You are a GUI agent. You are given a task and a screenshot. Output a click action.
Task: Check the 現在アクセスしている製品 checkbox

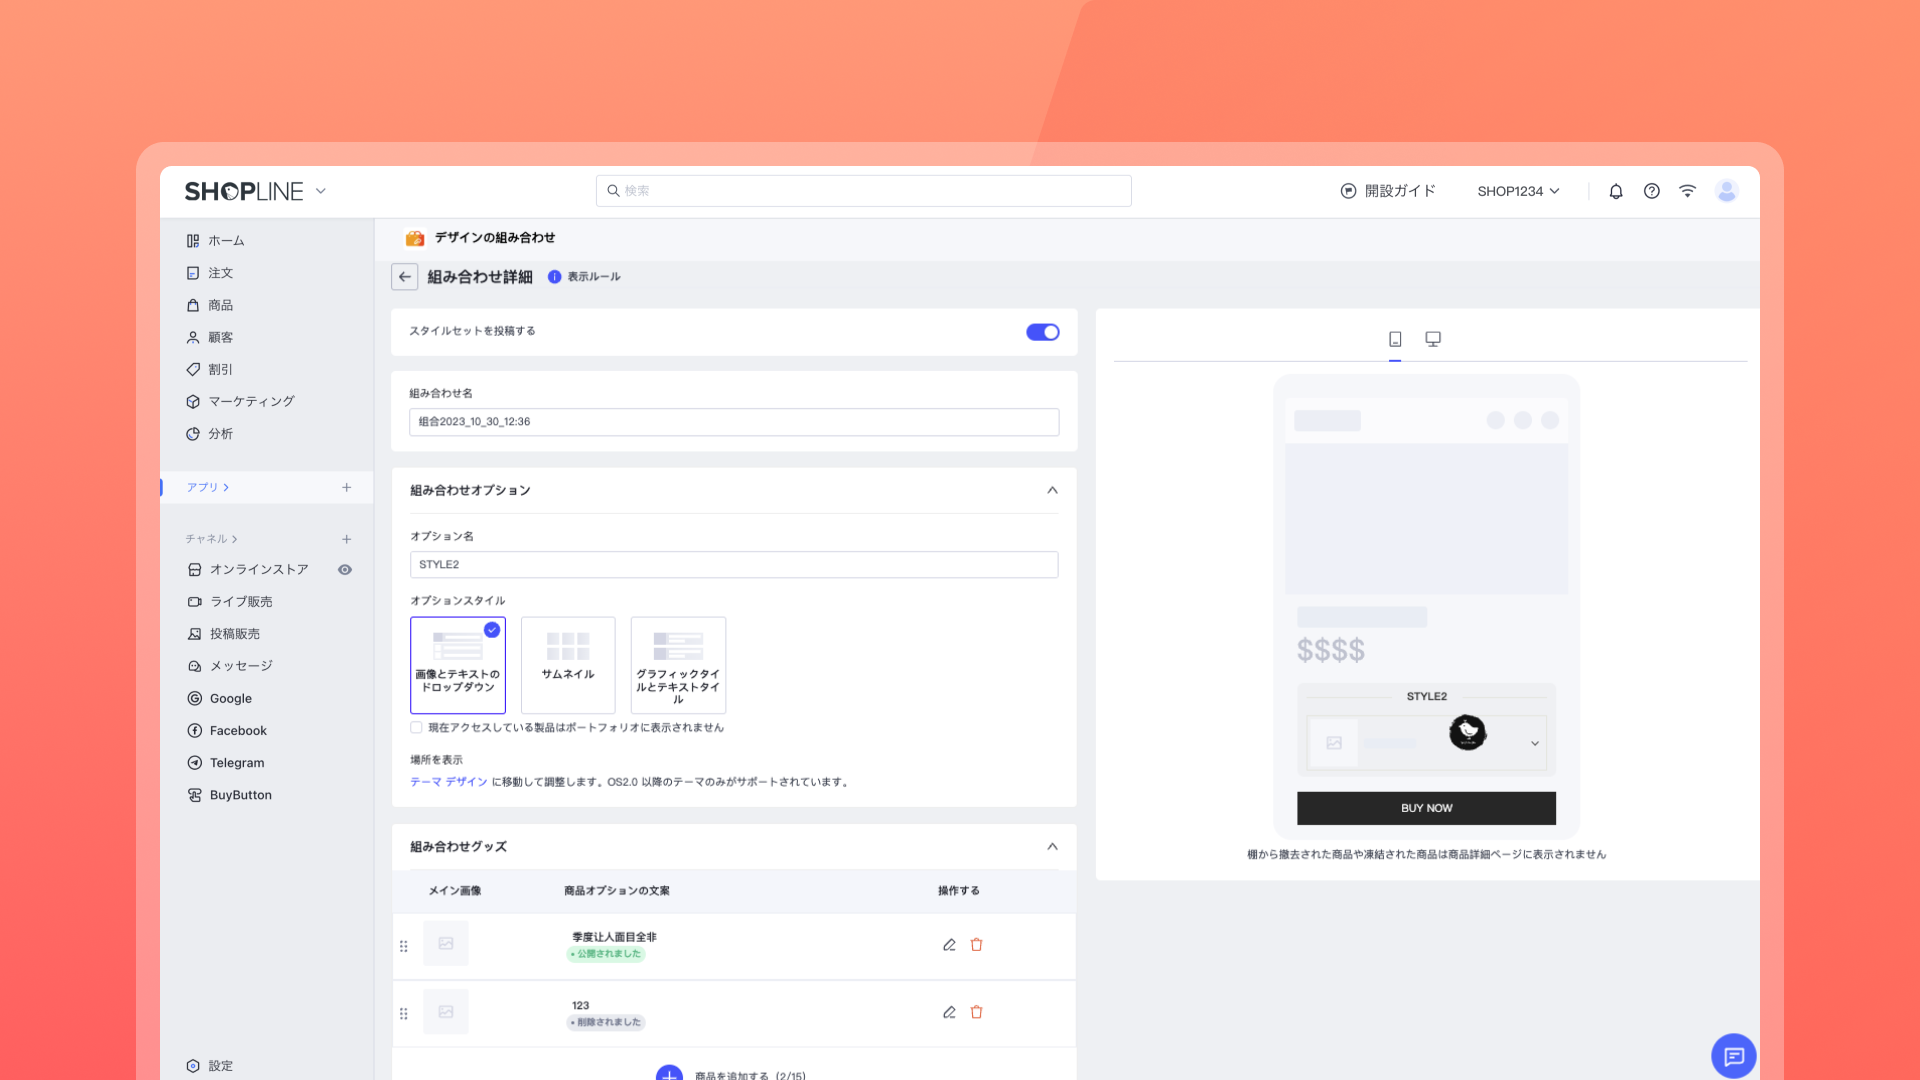[416, 728]
